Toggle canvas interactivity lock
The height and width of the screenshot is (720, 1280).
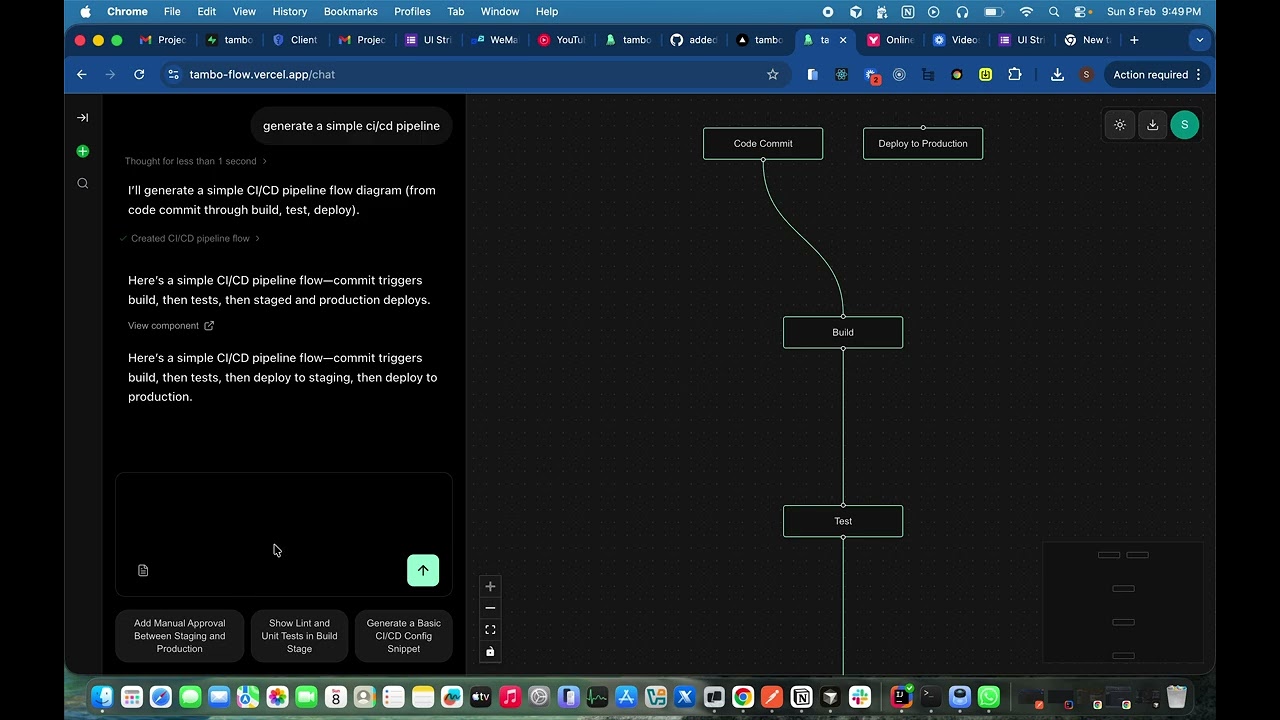tap(490, 652)
